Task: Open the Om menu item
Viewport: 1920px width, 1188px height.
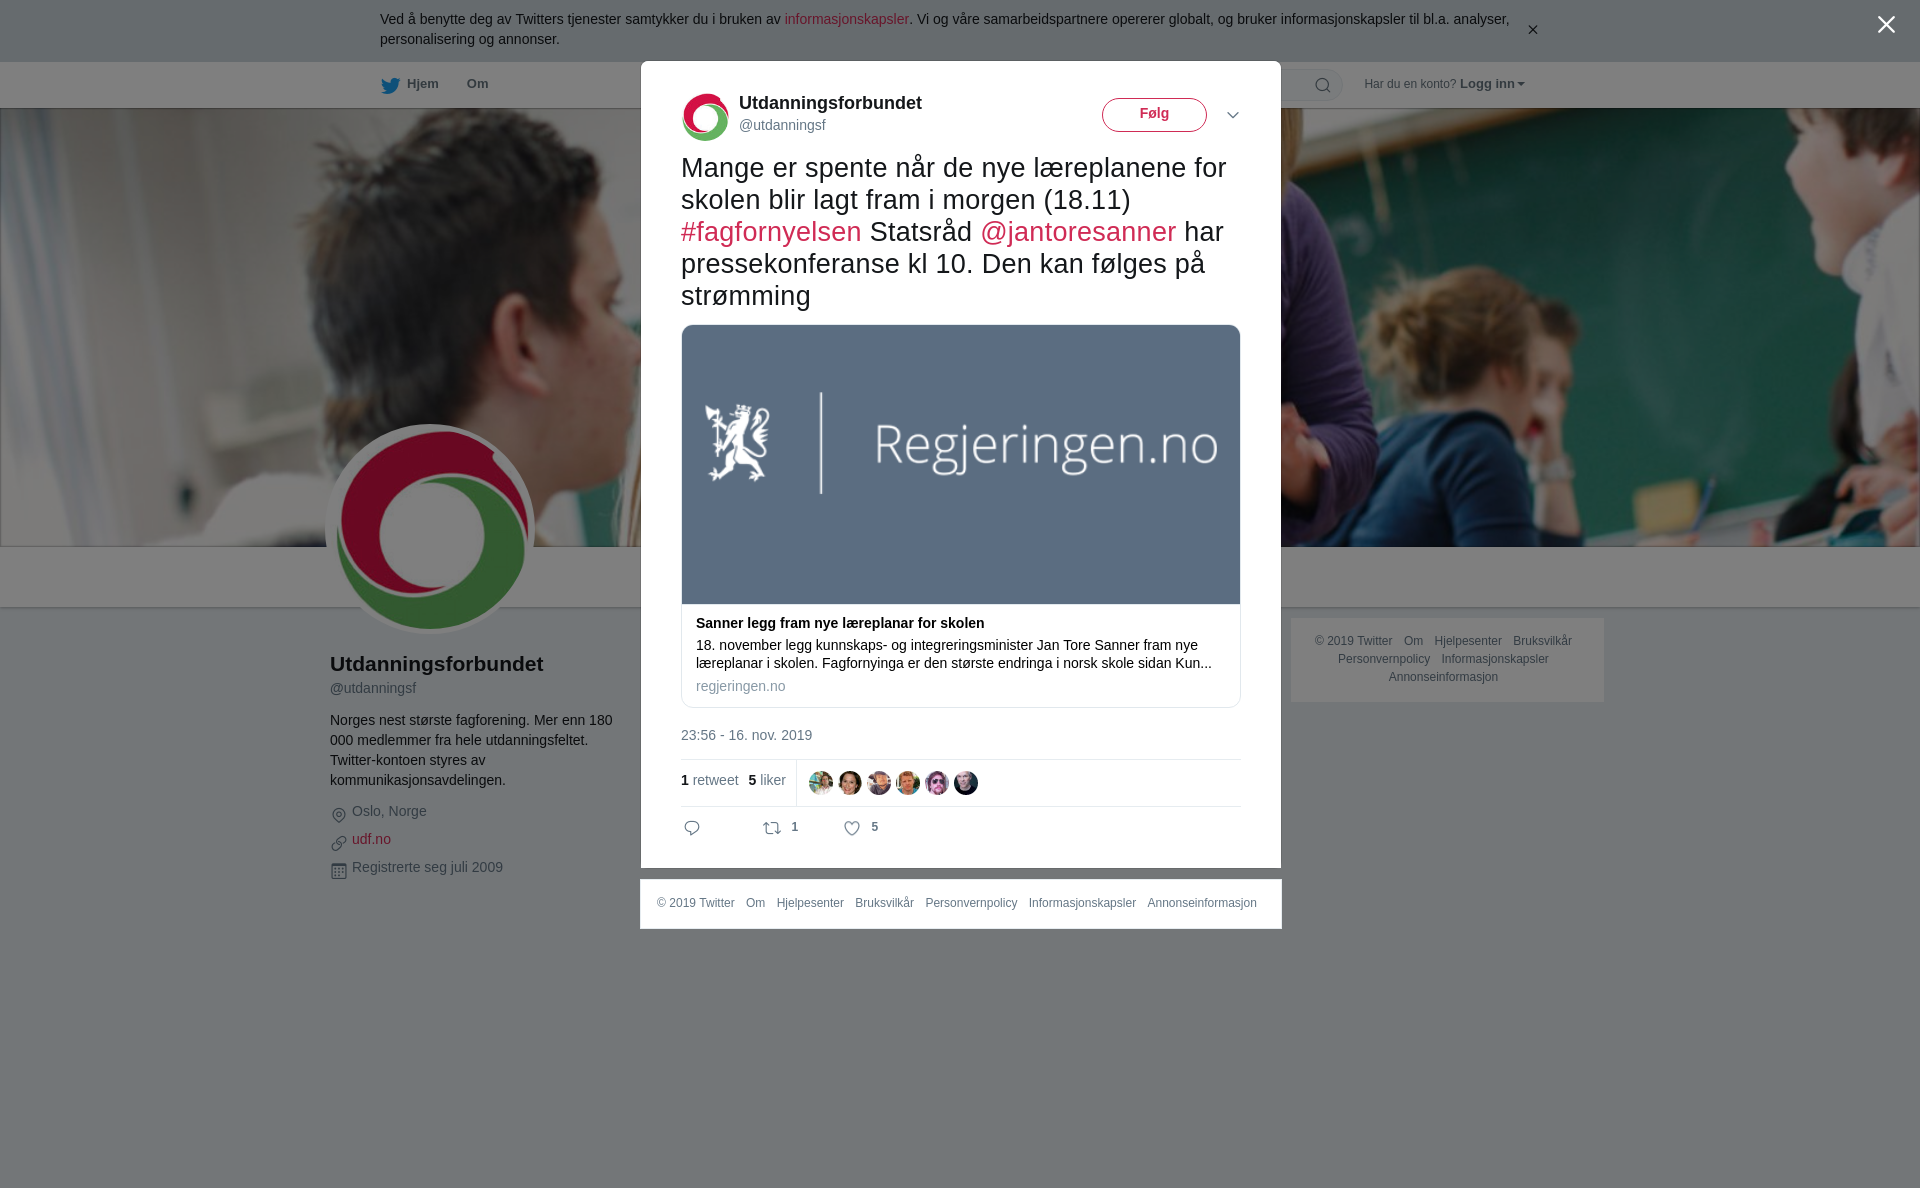Action: point(477,84)
